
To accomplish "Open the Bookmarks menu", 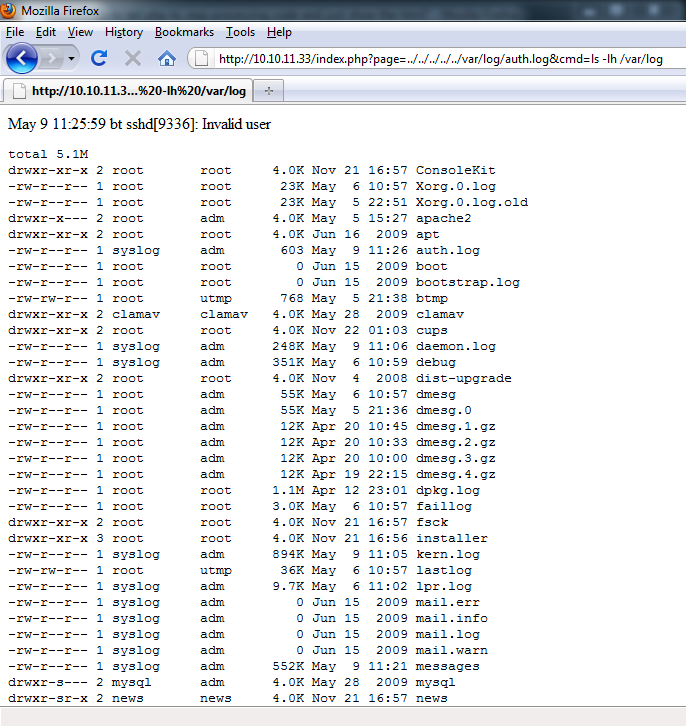I will (184, 32).
